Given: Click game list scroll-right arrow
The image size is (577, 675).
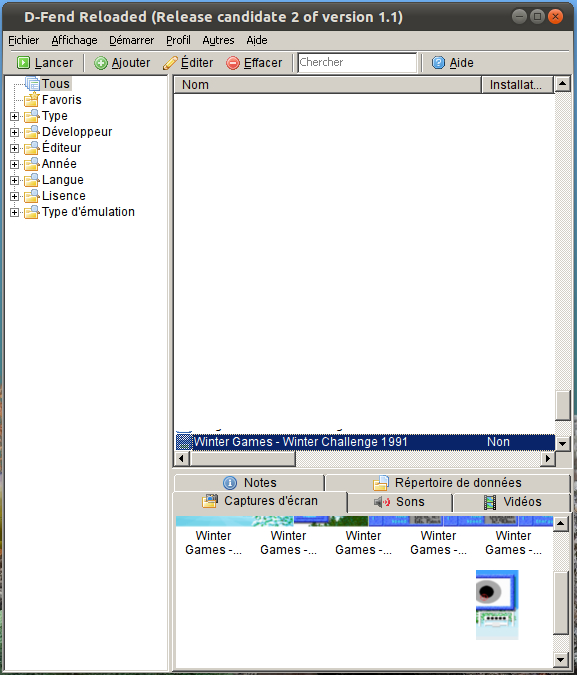Looking at the screenshot, I should point(547,458).
